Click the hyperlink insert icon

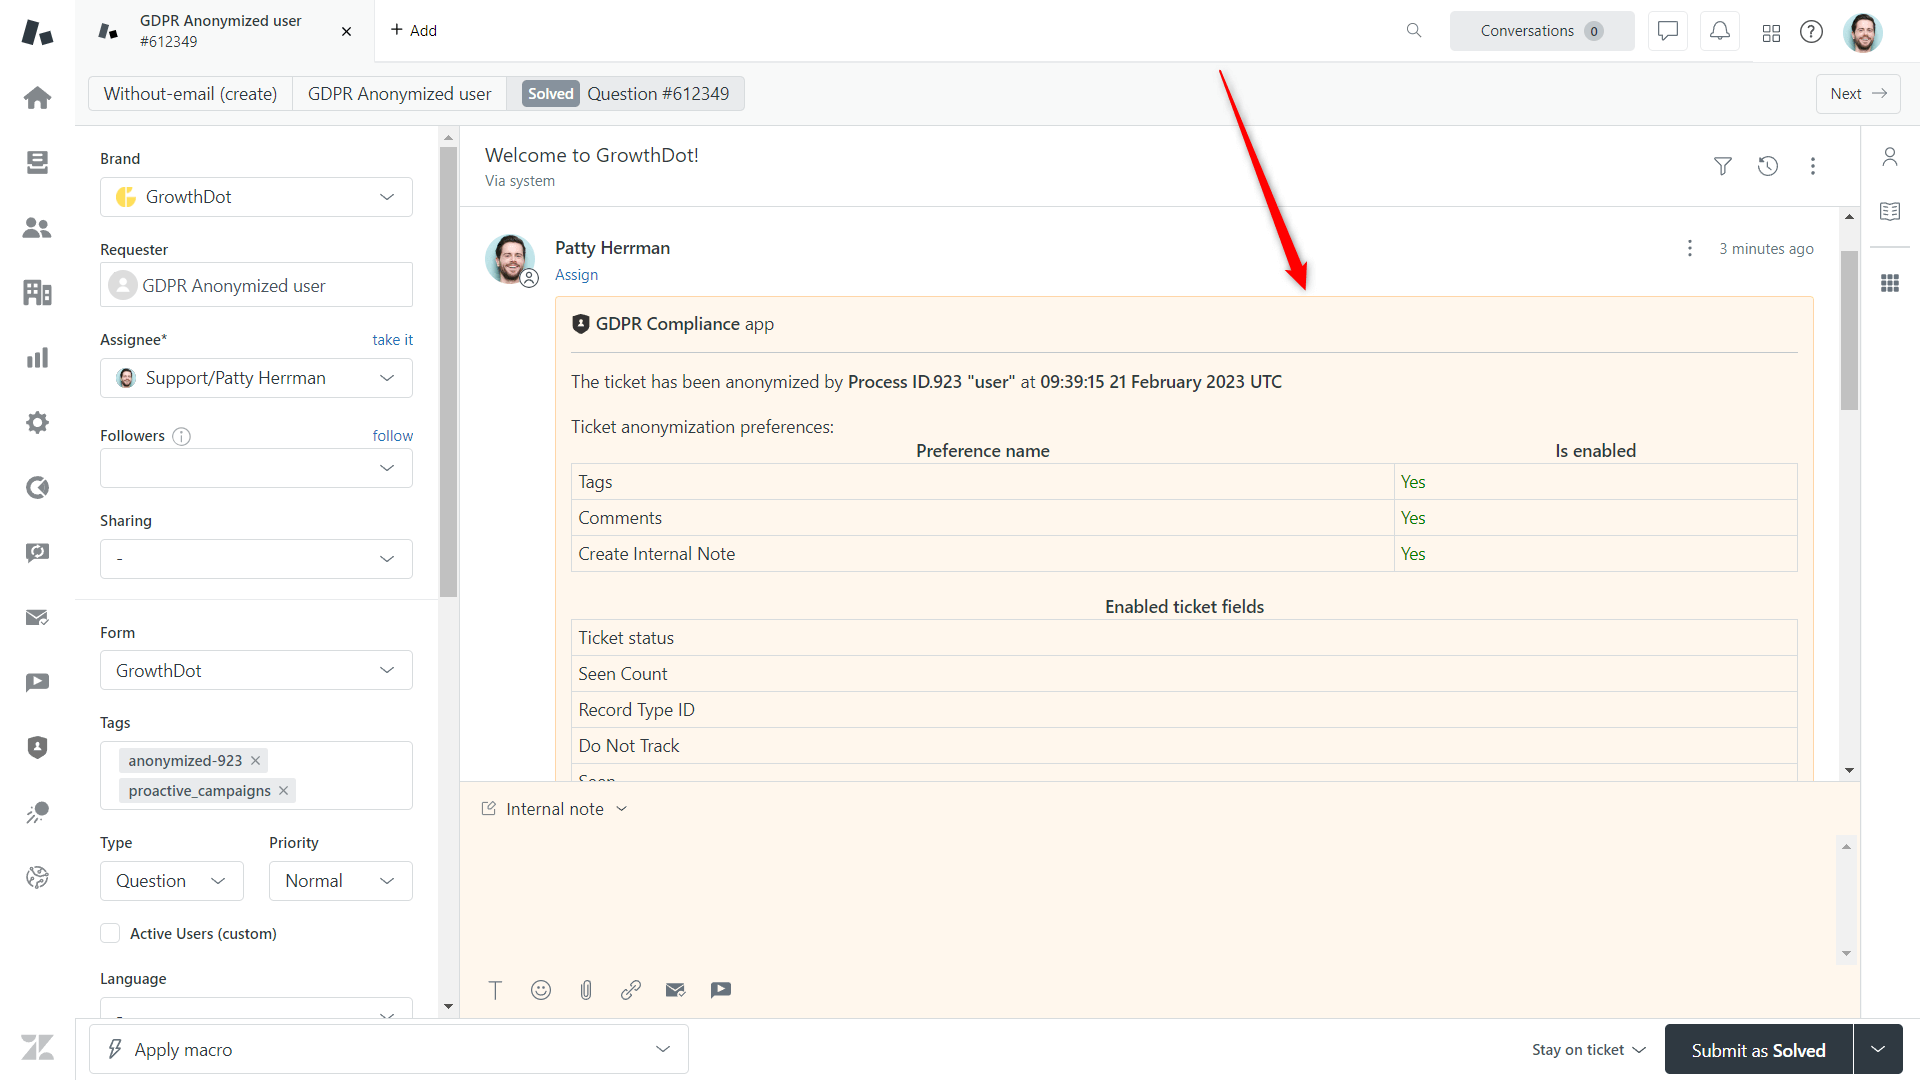pos(630,990)
